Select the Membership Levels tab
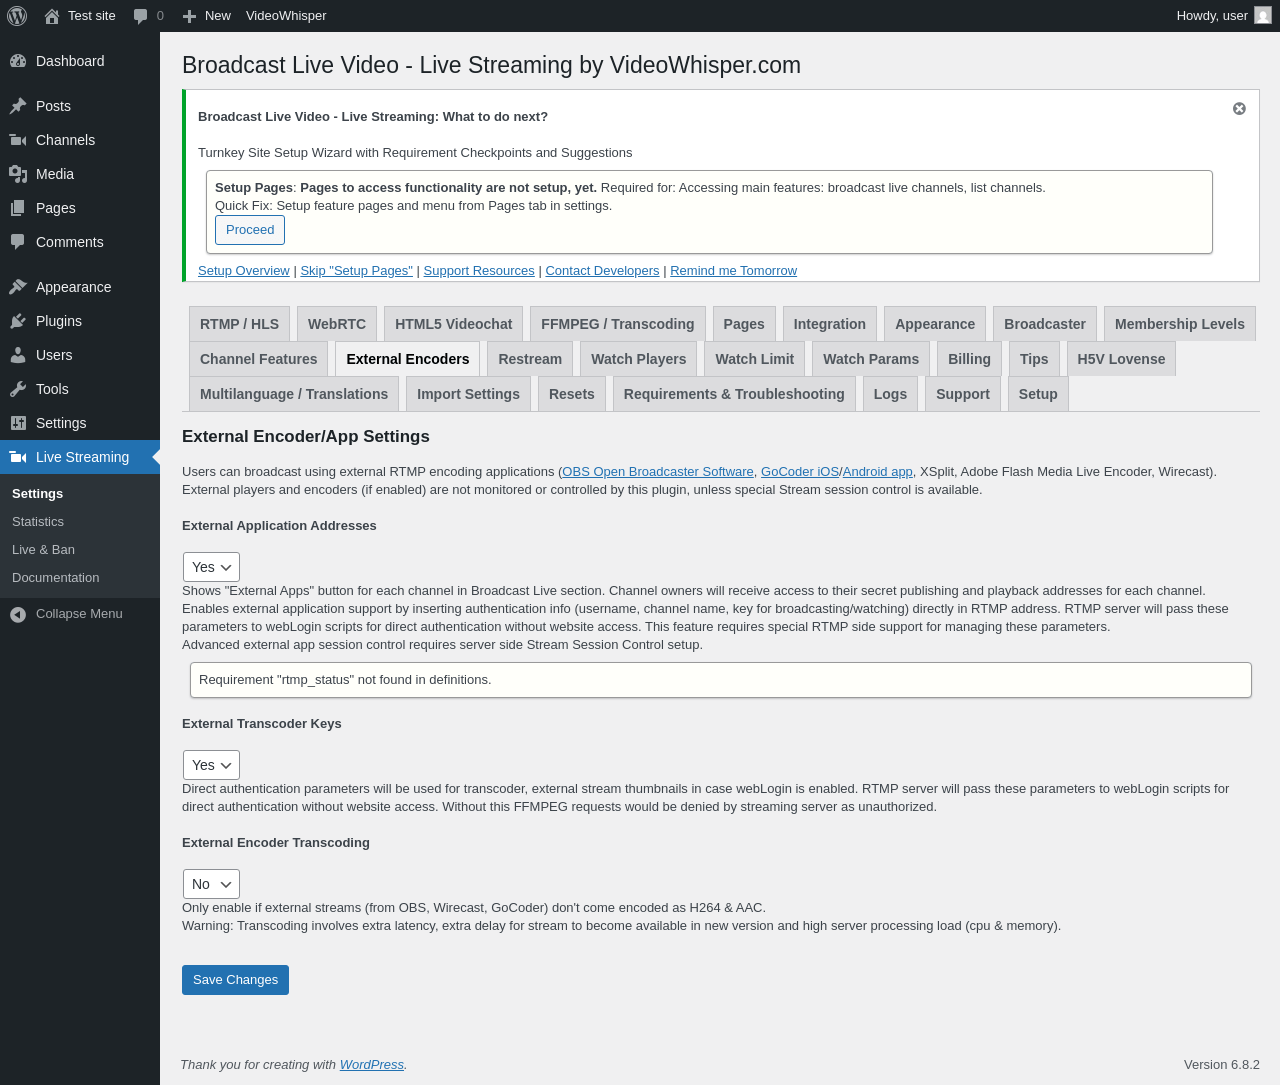This screenshot has height=1085, width=1280. pyautogui.click(x=1179, y=324)
